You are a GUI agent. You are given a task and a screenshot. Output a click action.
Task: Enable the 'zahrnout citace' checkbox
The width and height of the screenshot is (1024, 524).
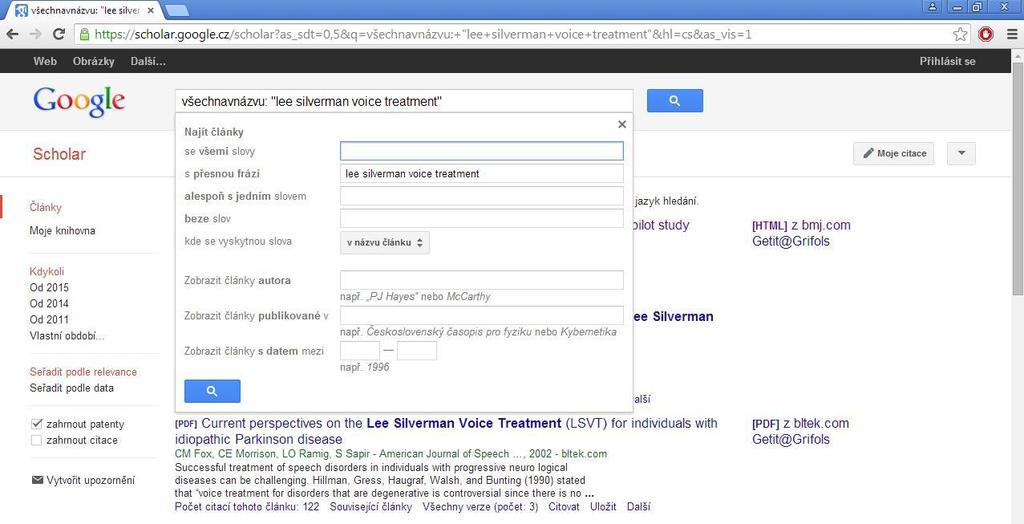pyautogui.click(x=37, y=440)
